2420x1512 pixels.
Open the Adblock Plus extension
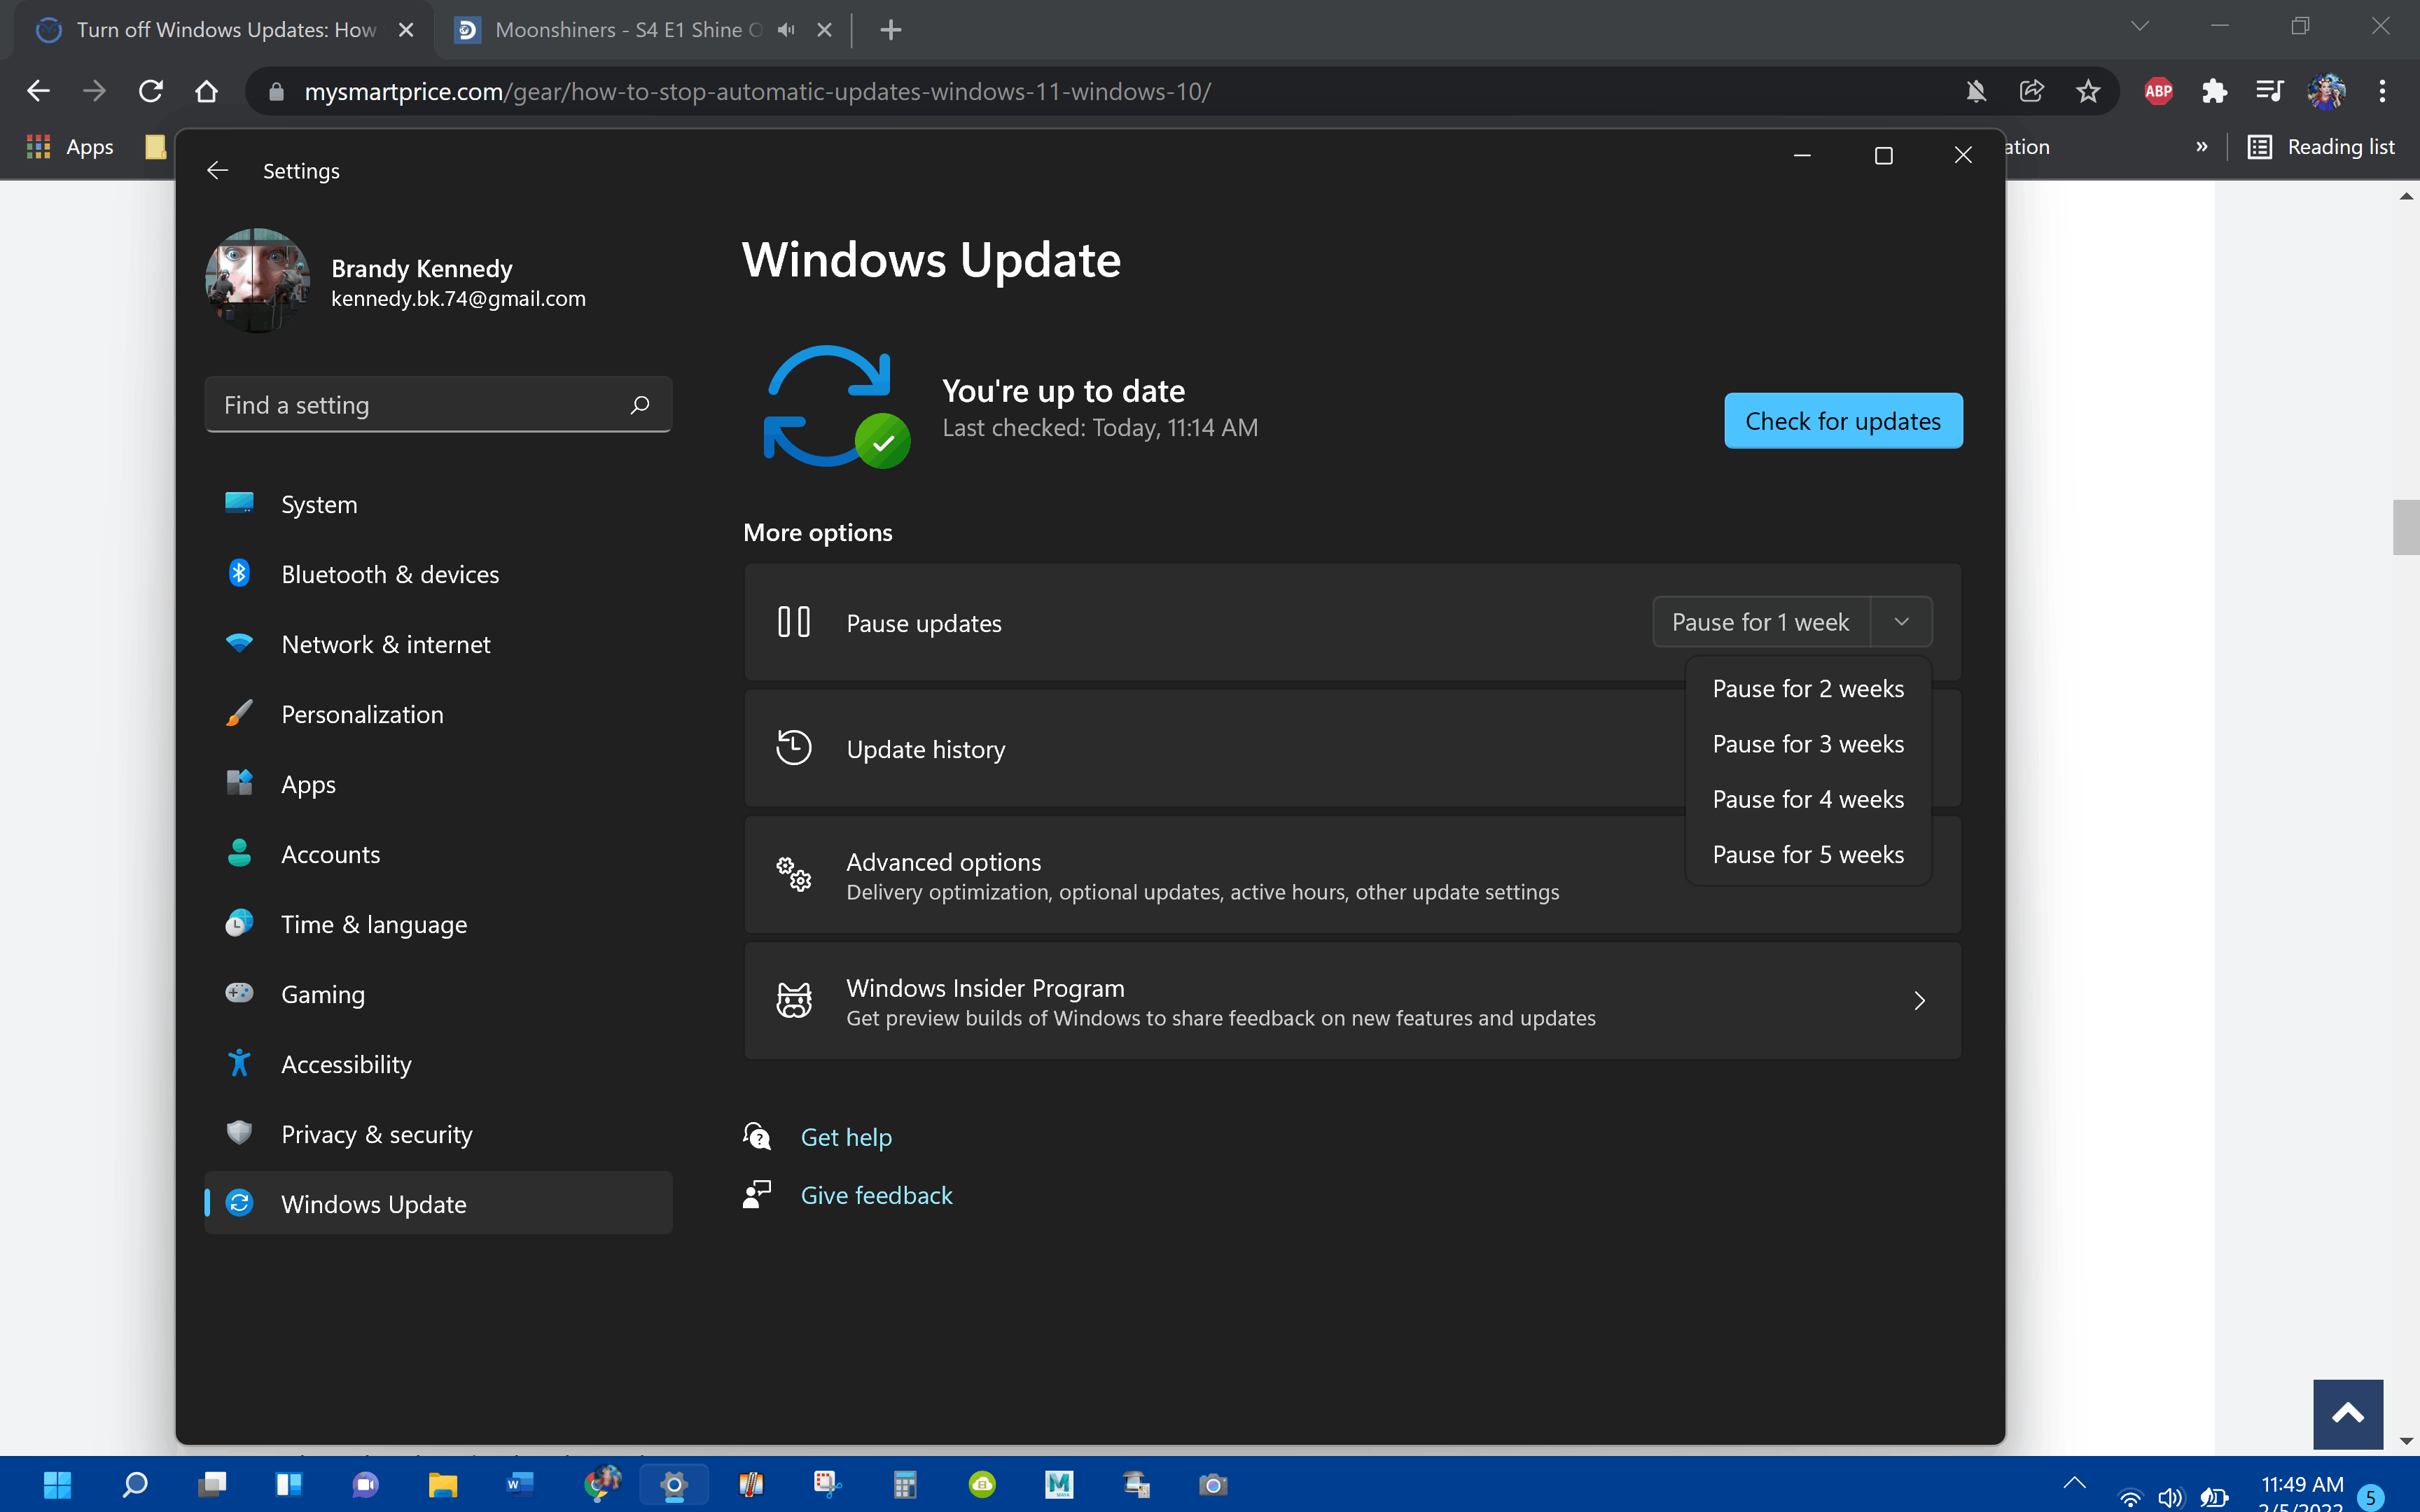(2158, 91)
